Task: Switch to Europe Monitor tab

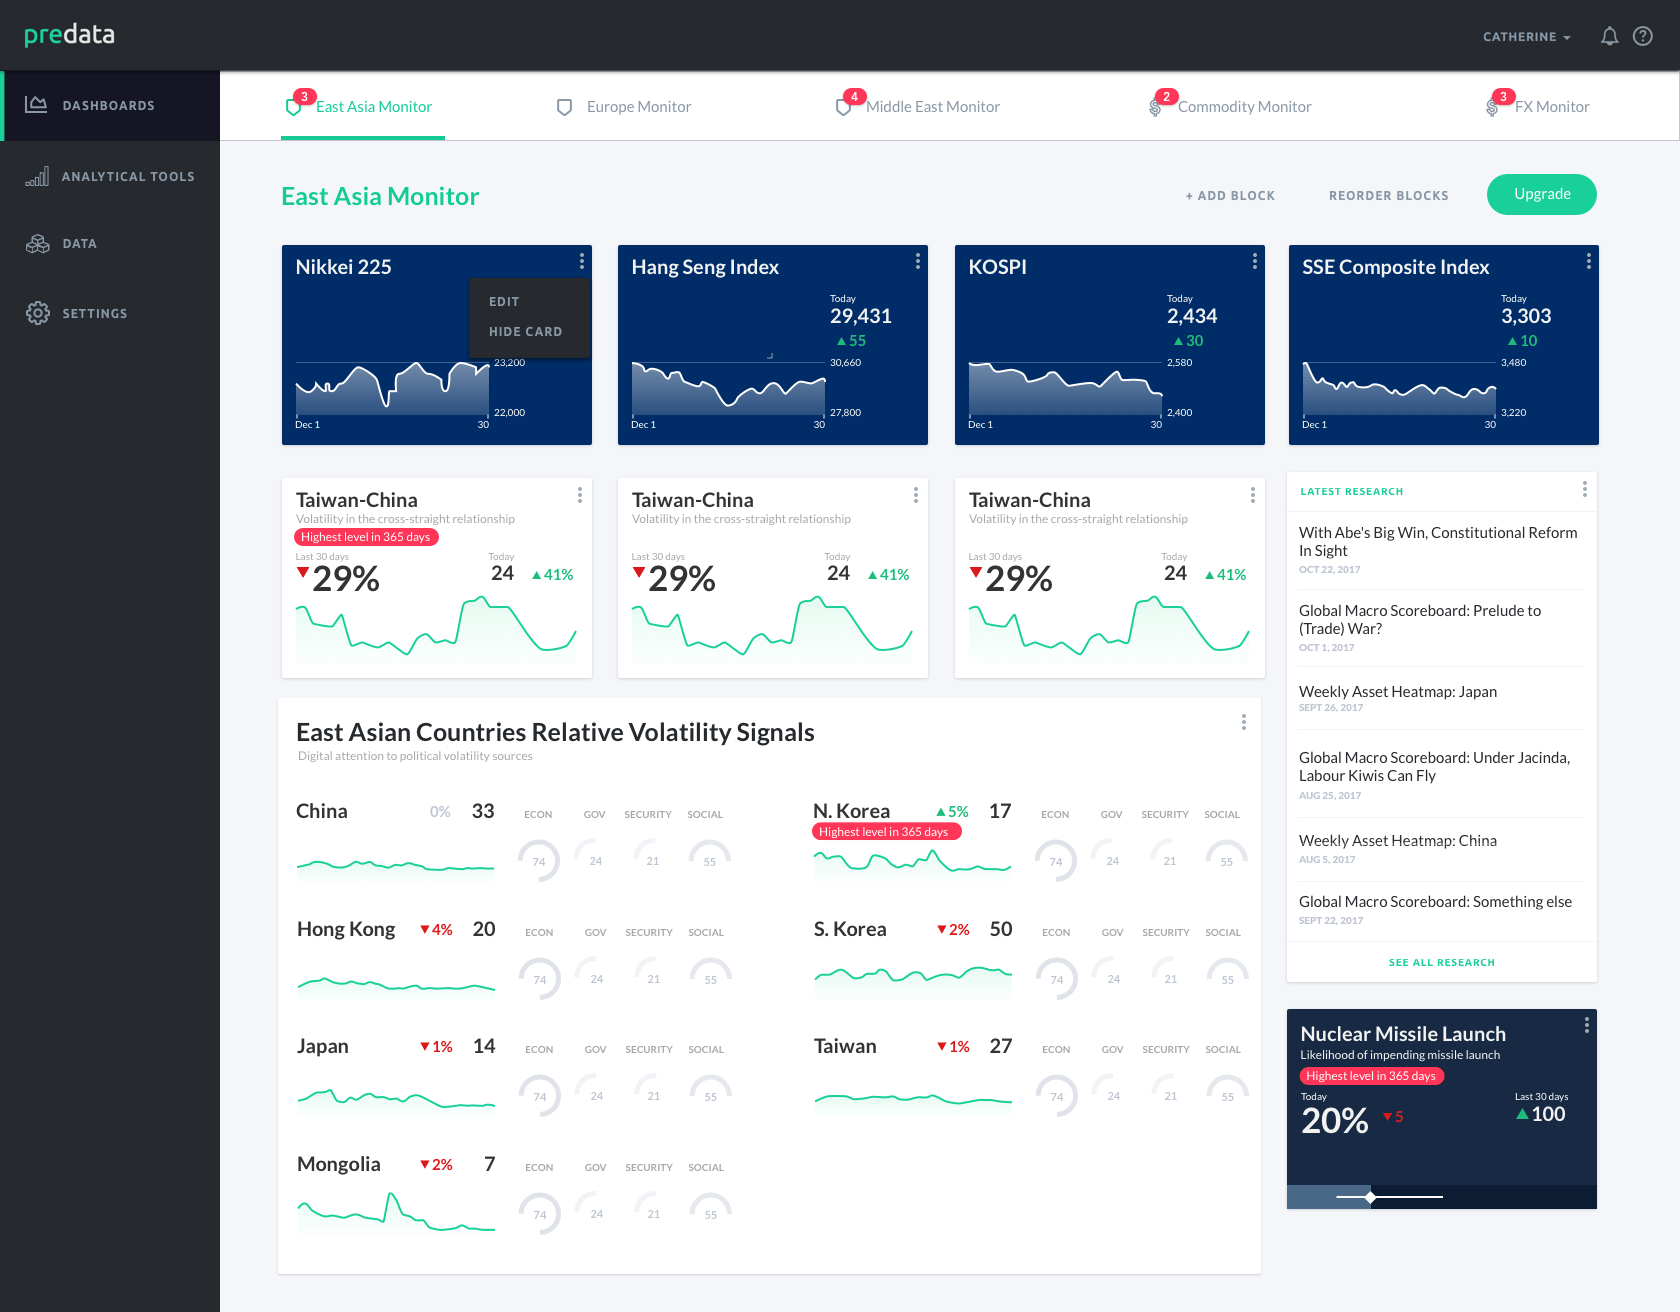Action: tap(624, 106)
